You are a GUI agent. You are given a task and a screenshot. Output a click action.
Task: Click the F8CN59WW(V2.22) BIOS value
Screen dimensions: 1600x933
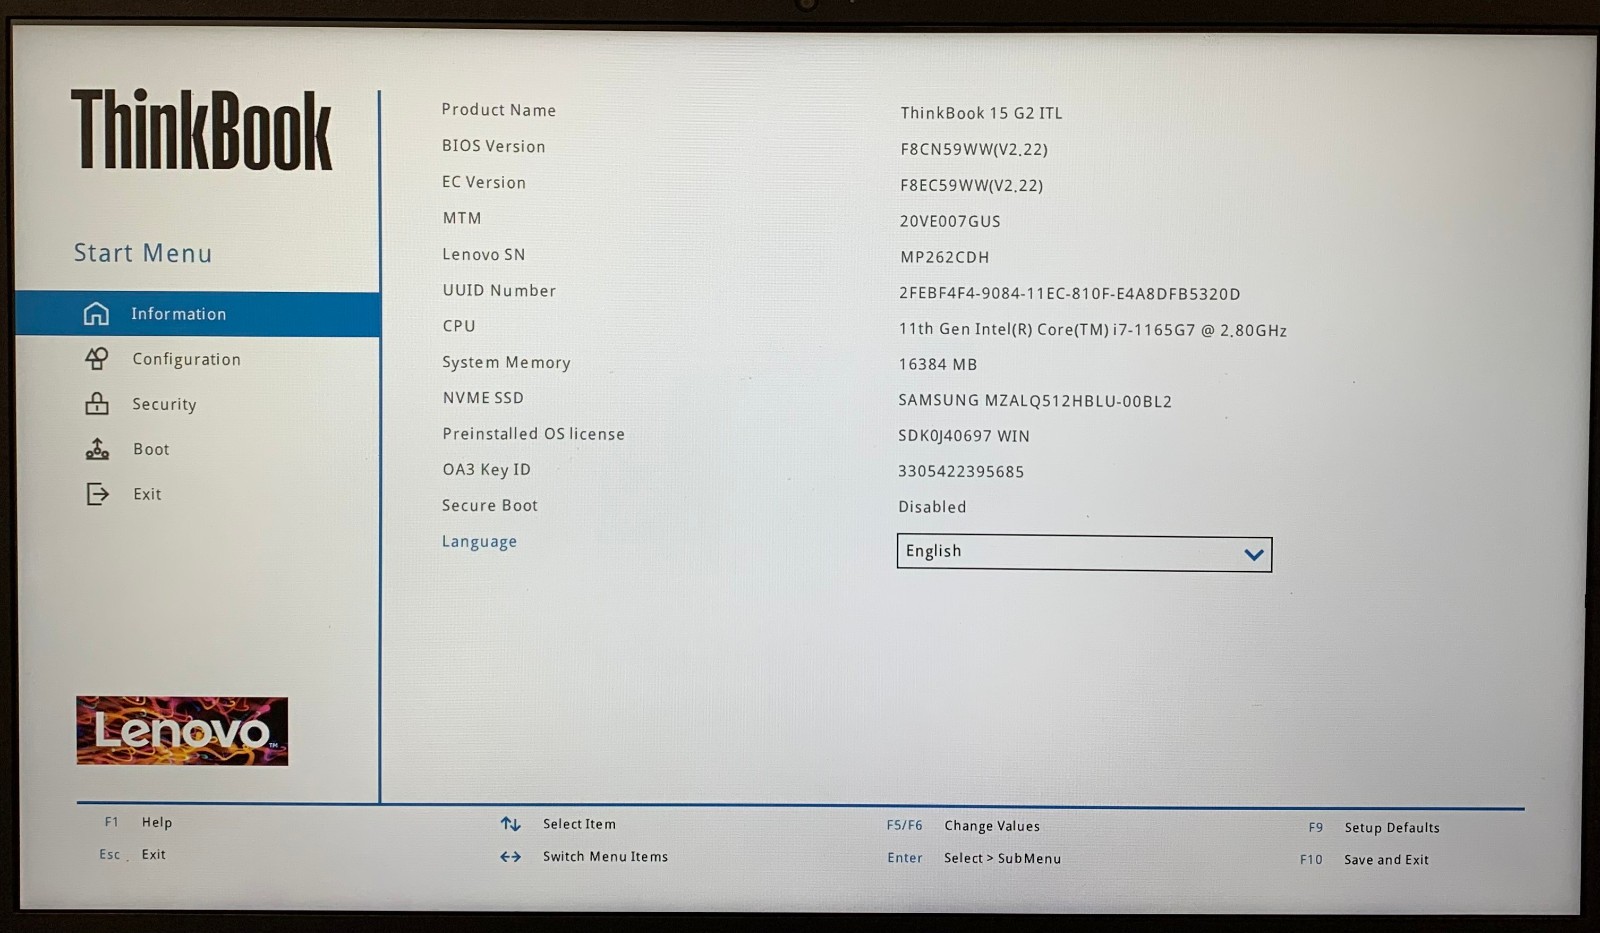click(974, 149)
